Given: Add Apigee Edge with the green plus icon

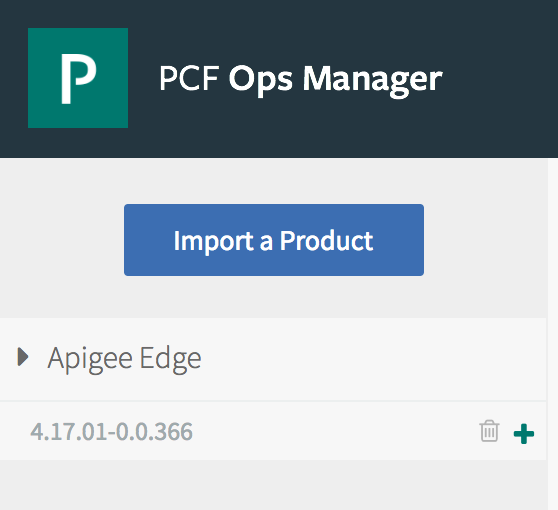Looking at the screenshot, I should tap(524, 433).
